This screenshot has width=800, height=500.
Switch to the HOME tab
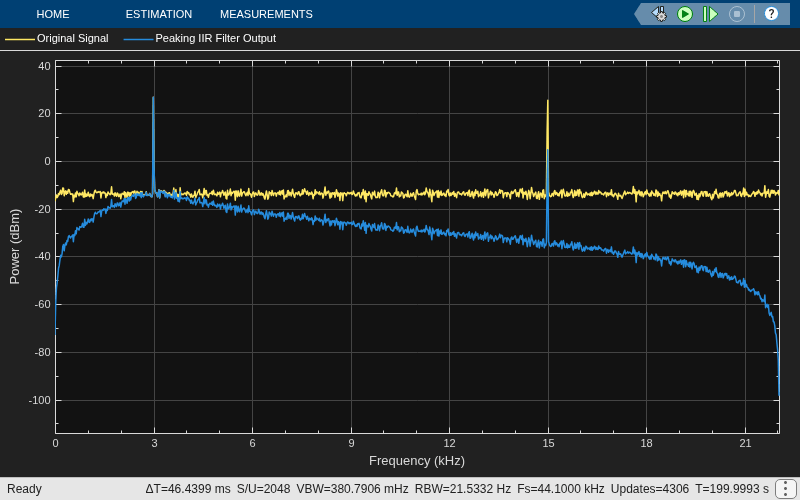[x=53, y=14]
